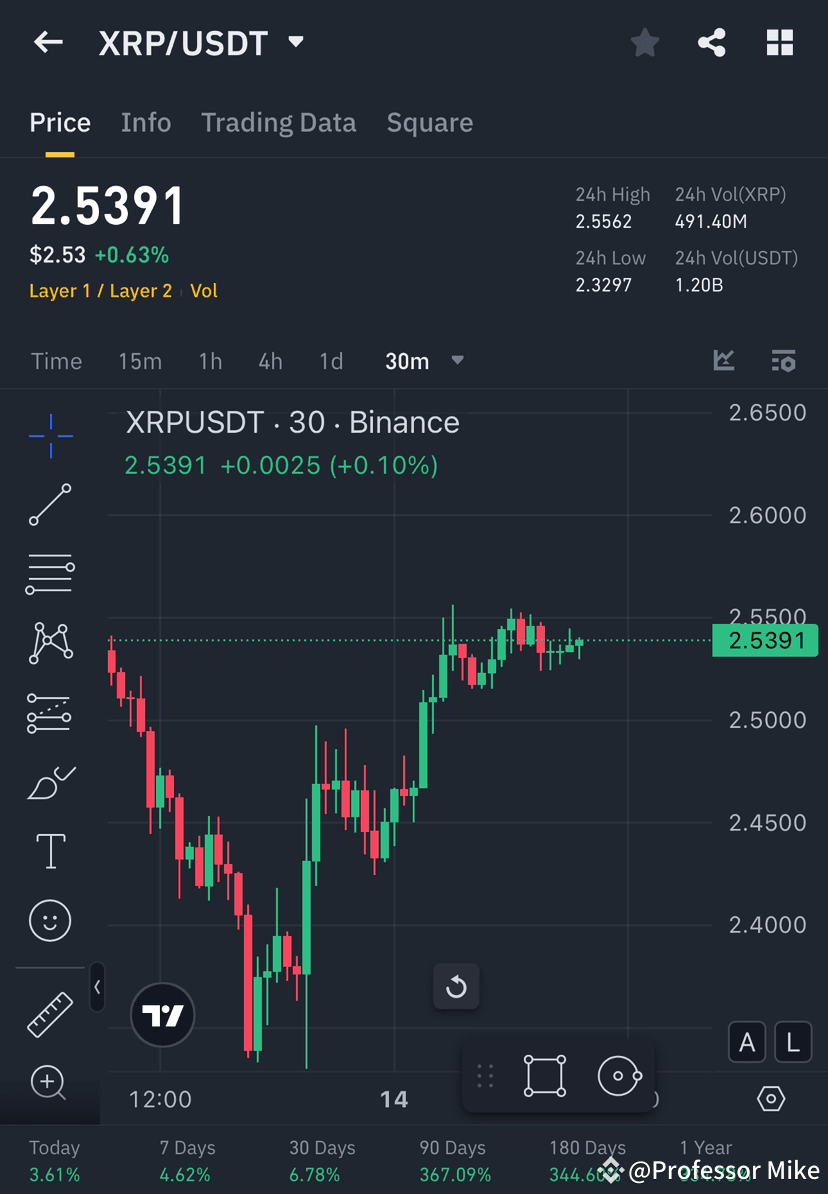The height and width of the screenshot is (1194, 828).
Task: Share the XRP/USDT chart
Action: tap(712, 42)
